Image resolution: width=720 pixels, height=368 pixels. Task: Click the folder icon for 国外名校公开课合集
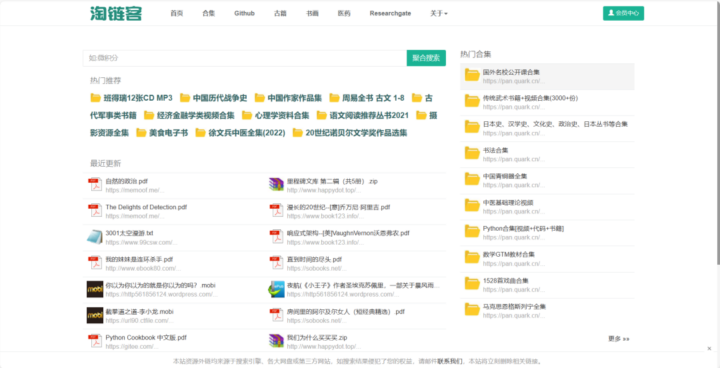click(x=472, y=75)
